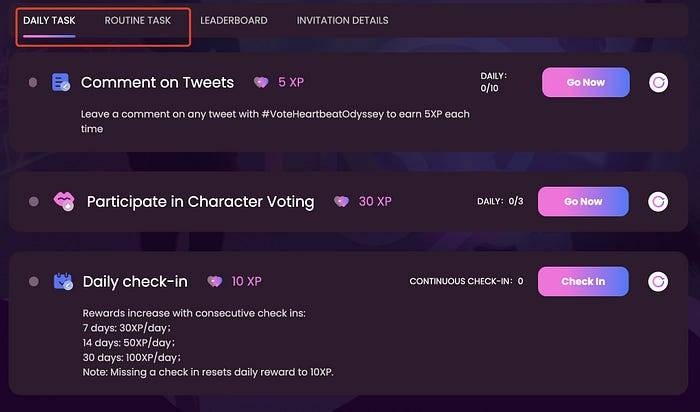Image resolution: width=700 pixels, height=412 pixels.
Task: Toggle the status dot for Daily check-in
Action: pyautogui.click(x=33, y=281)
